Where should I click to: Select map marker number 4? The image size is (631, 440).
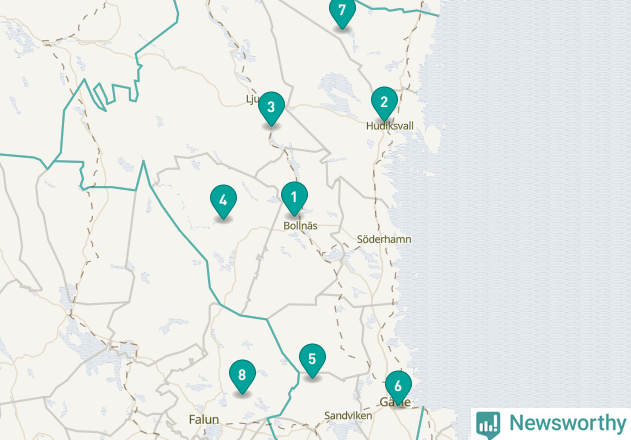pyautogui.click(x=223, y=201)
